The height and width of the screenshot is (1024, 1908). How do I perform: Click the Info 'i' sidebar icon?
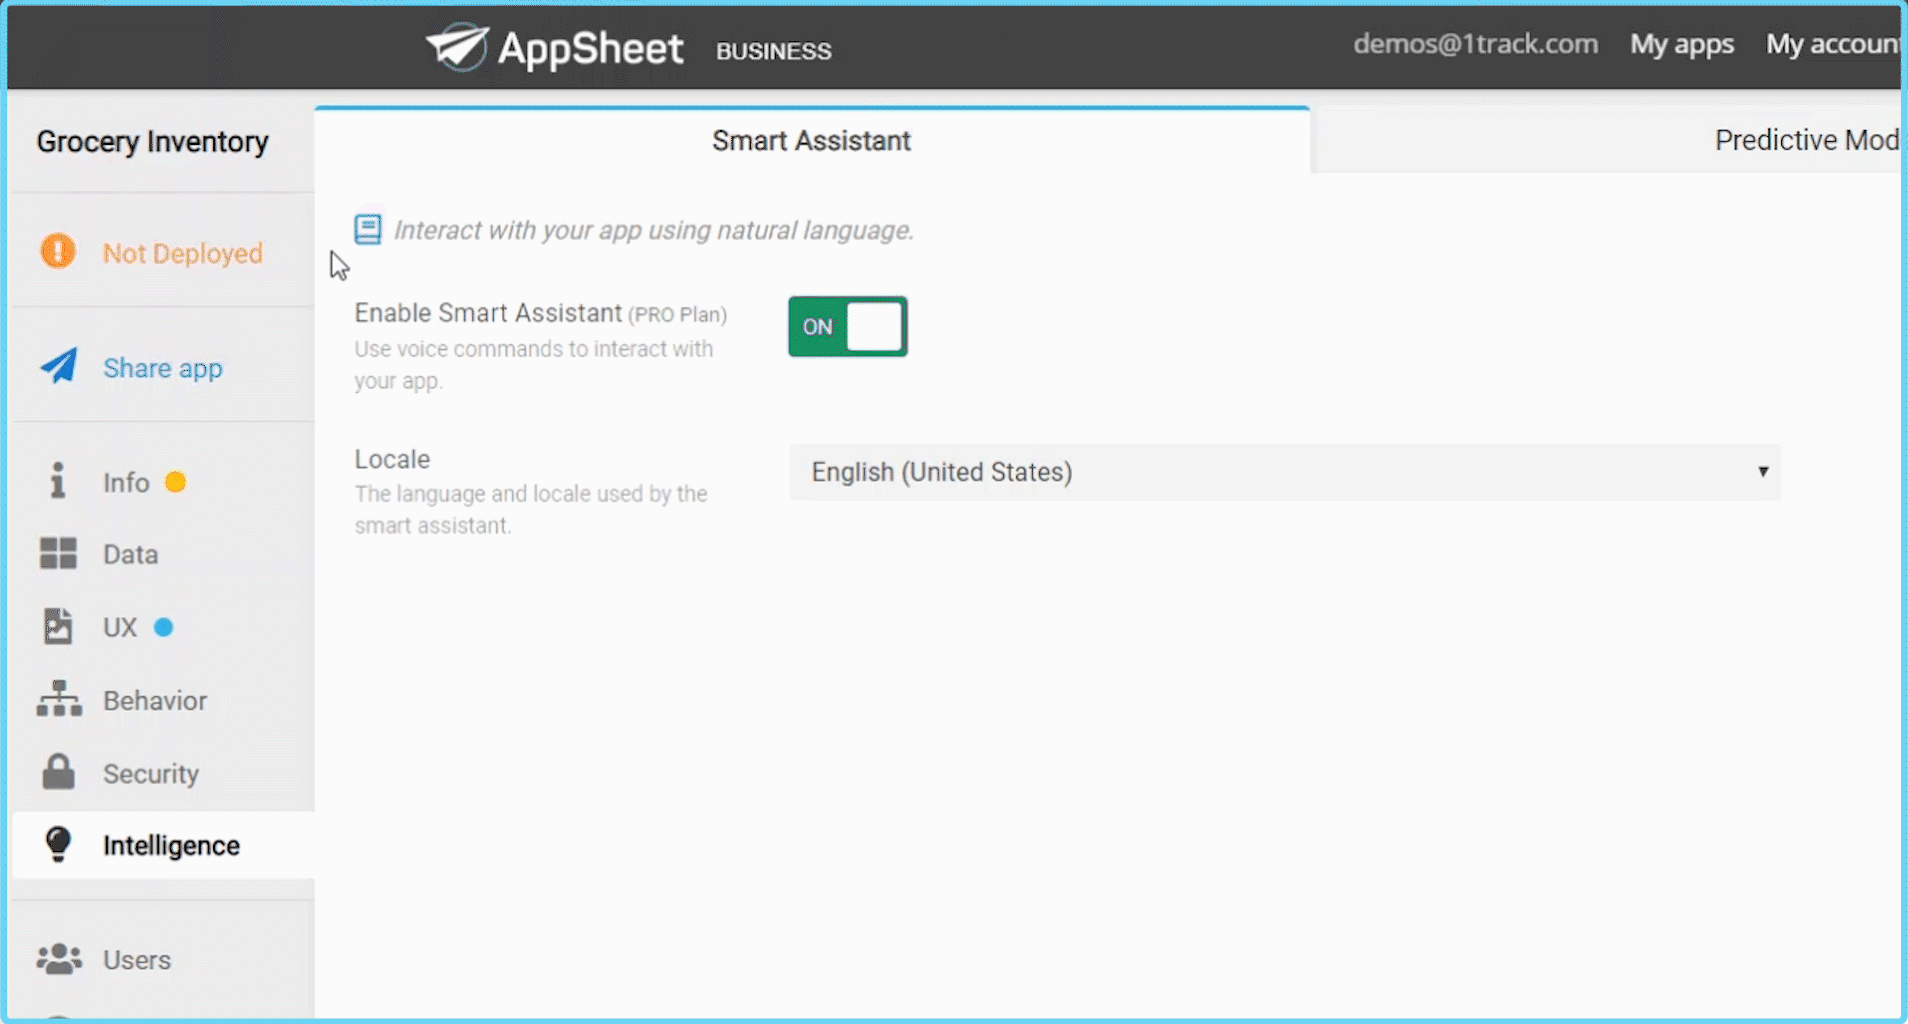tap(58, 481)
